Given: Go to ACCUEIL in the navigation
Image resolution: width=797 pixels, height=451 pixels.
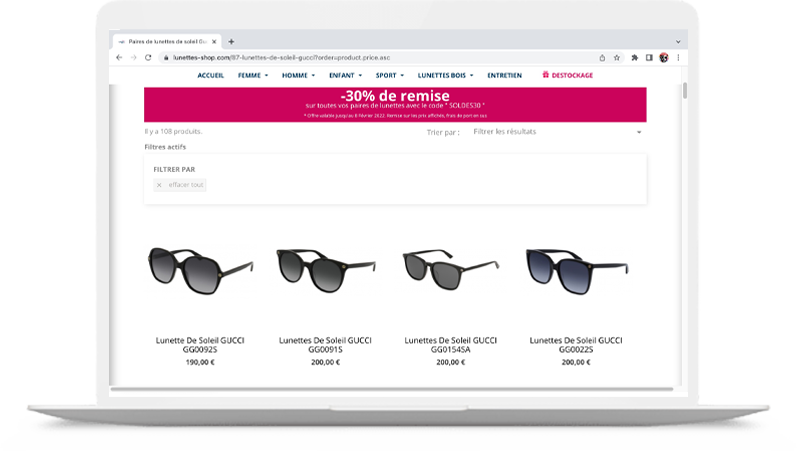Looking at the screenshot, I should pos(210,75).
